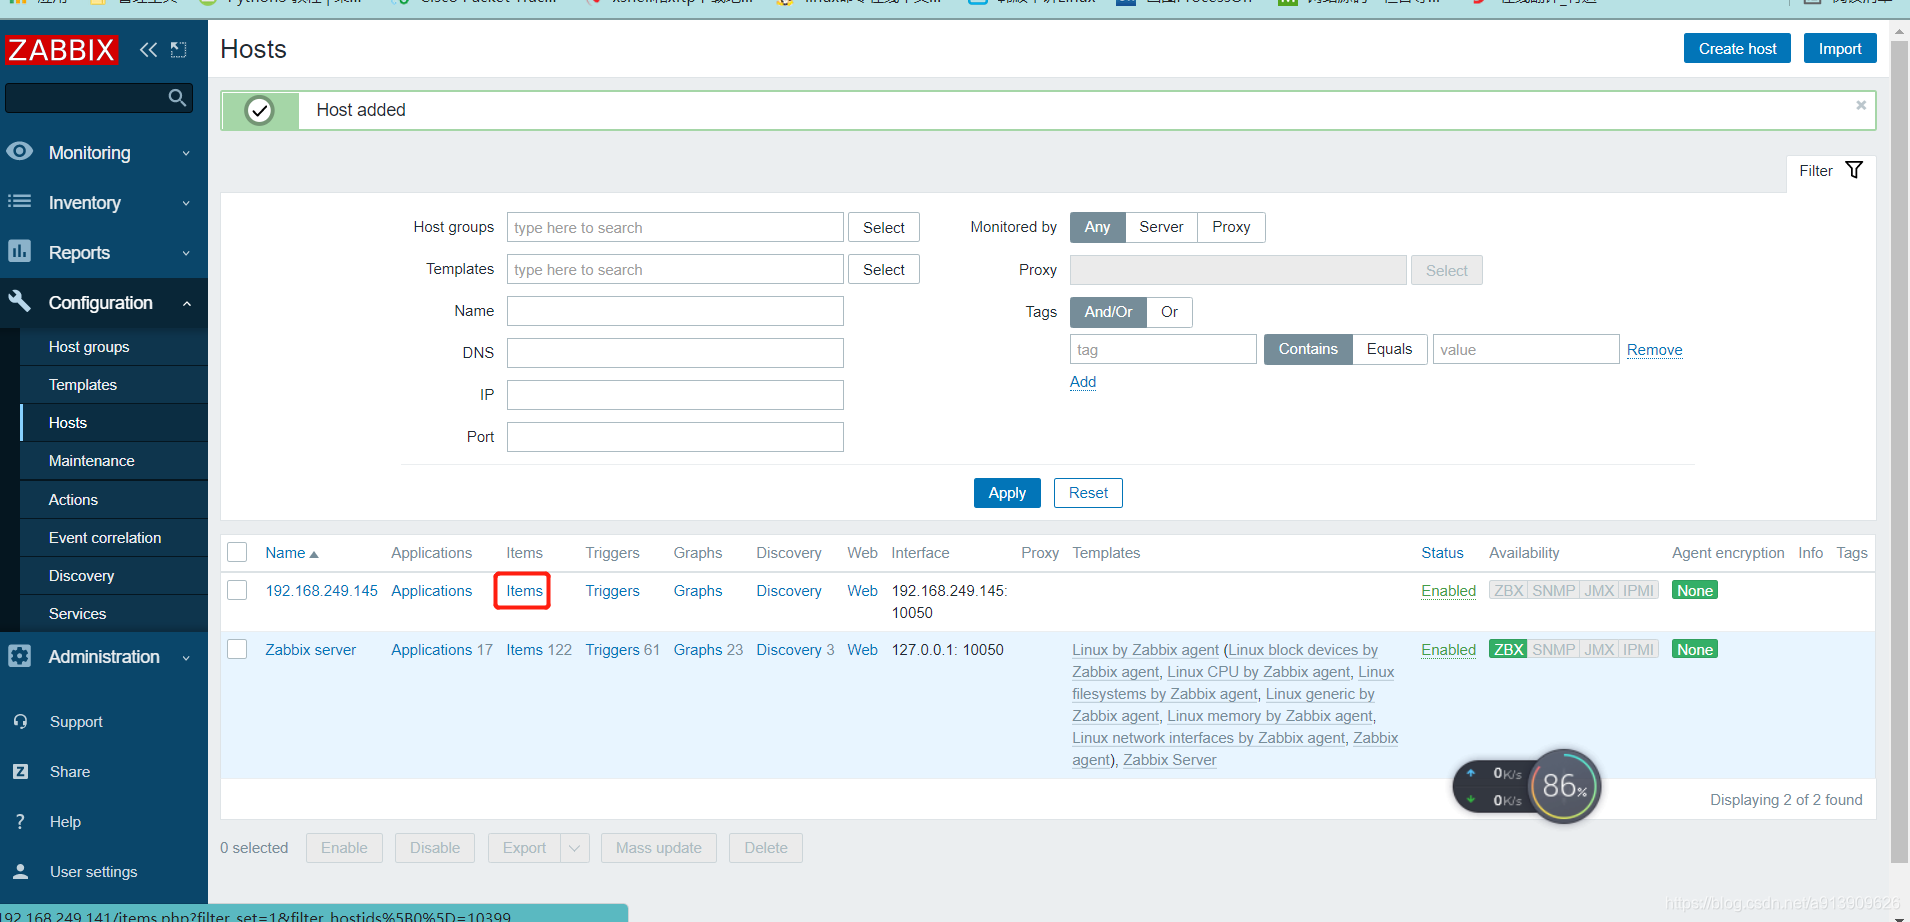Expand the Reports menu chevron
This screenshot has height=922, width=1910.
tap(186, 253)
